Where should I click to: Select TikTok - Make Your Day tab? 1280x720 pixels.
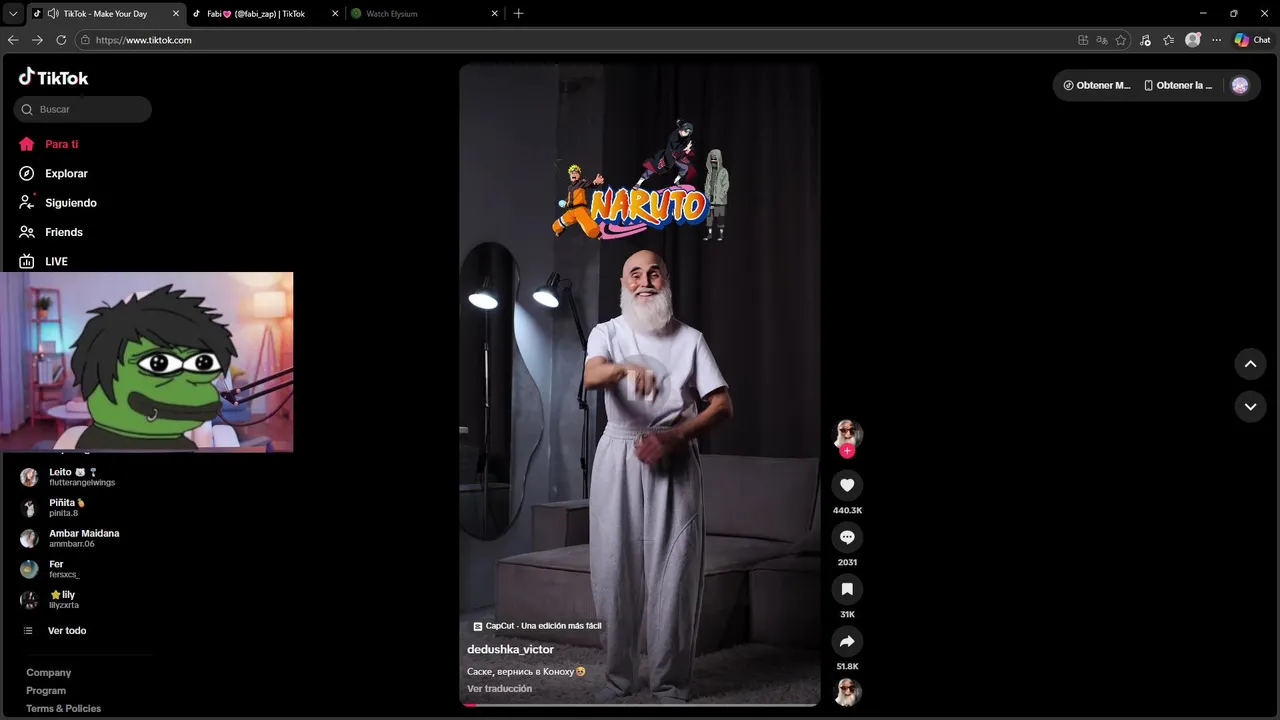[x=105, y=14]
